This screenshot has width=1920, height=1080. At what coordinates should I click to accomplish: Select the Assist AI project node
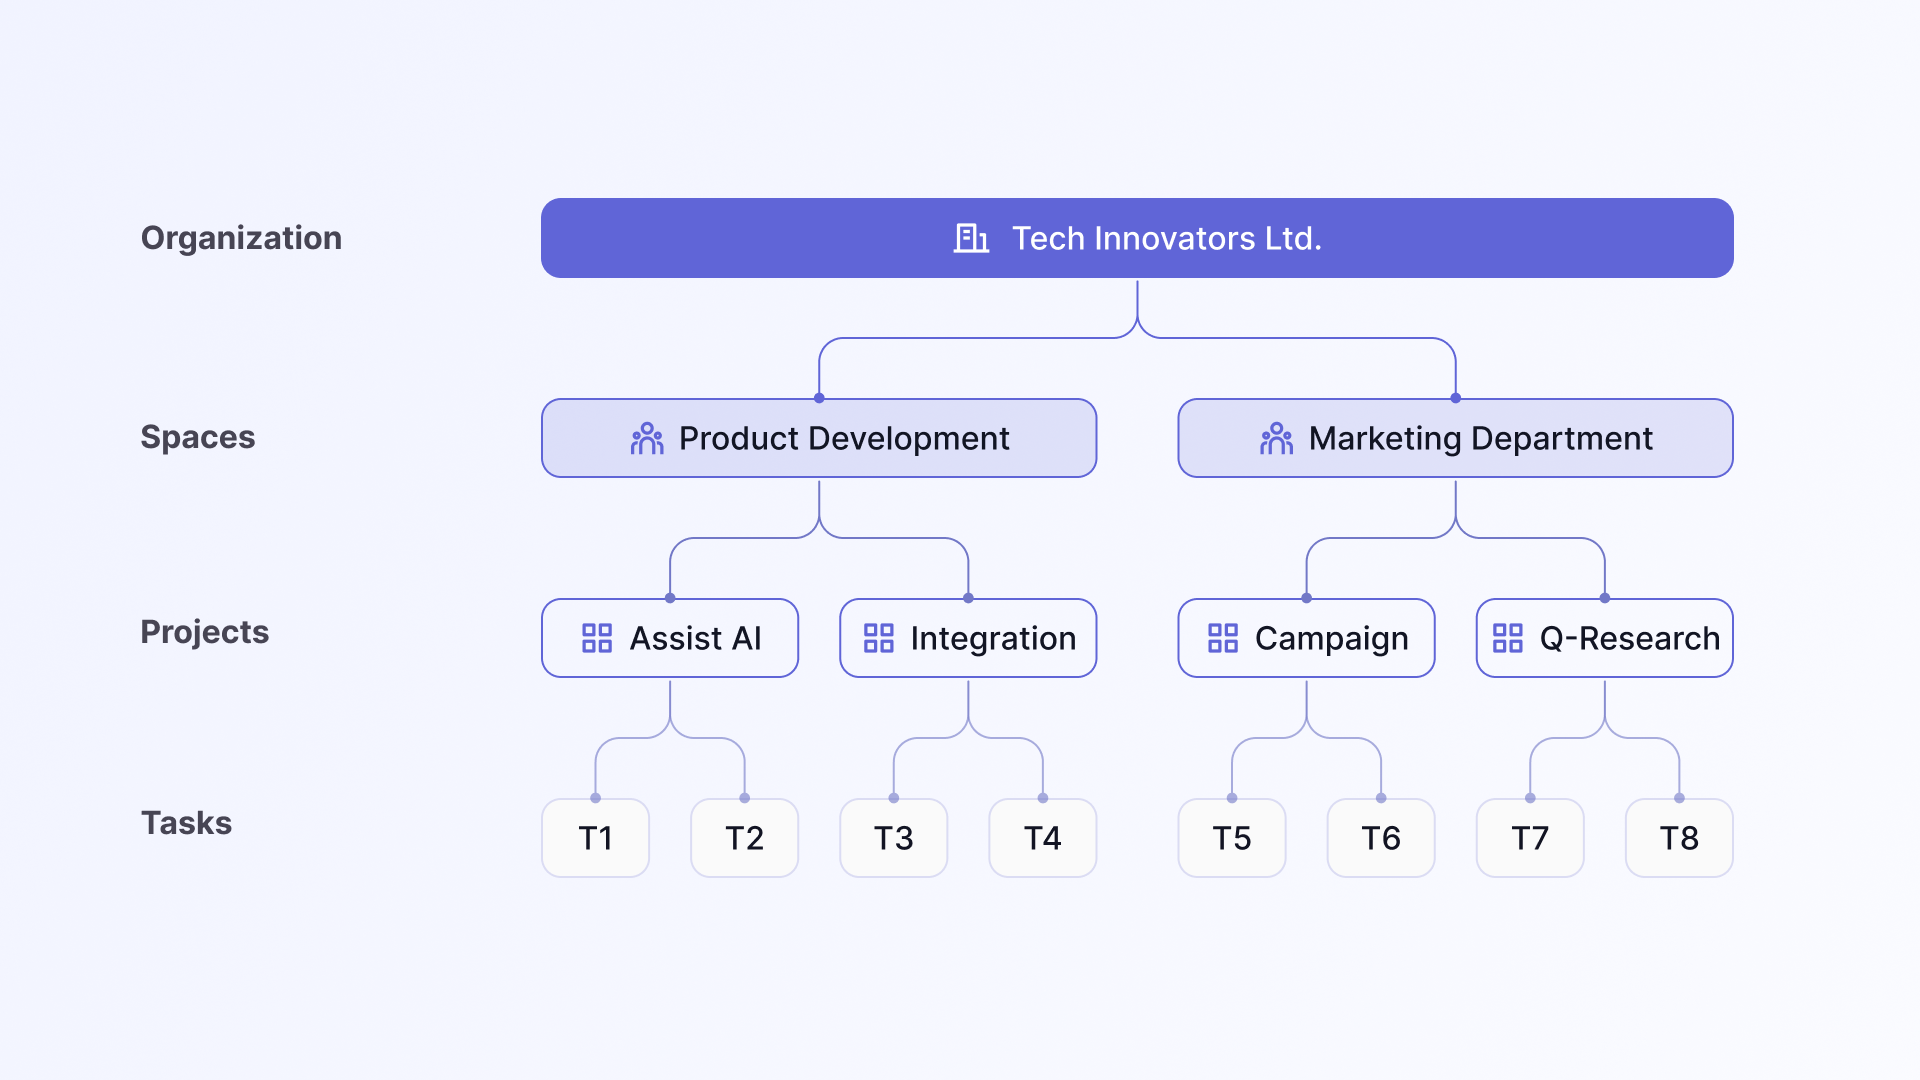[670, 638]
